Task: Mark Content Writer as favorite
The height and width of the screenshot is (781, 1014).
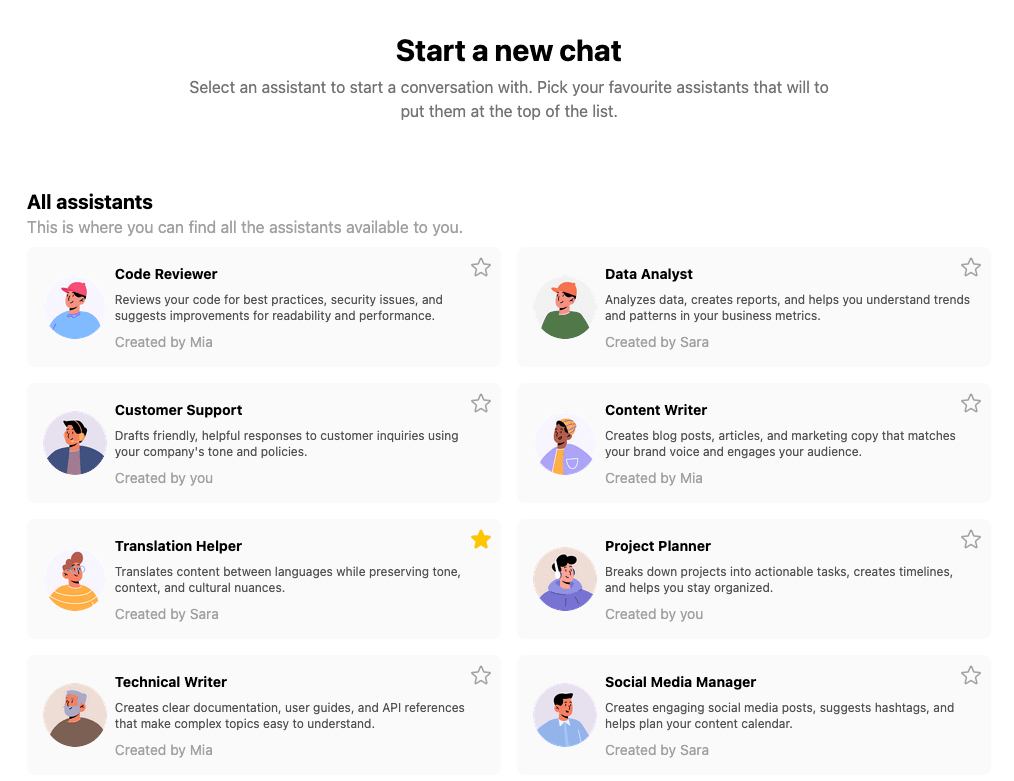Action: click(971, 403)
